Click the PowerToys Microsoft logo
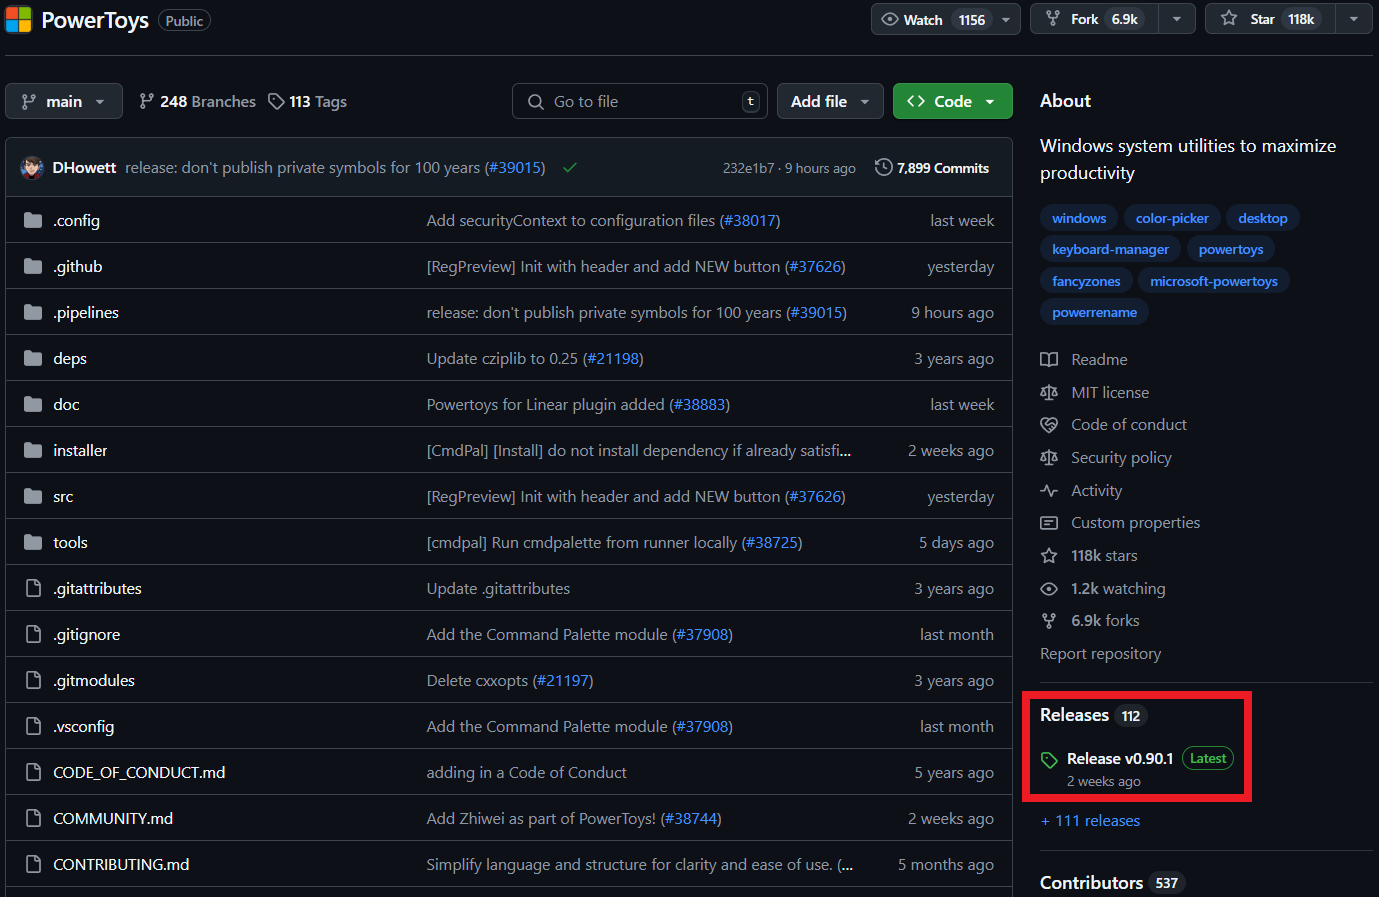 coord(18,19)
